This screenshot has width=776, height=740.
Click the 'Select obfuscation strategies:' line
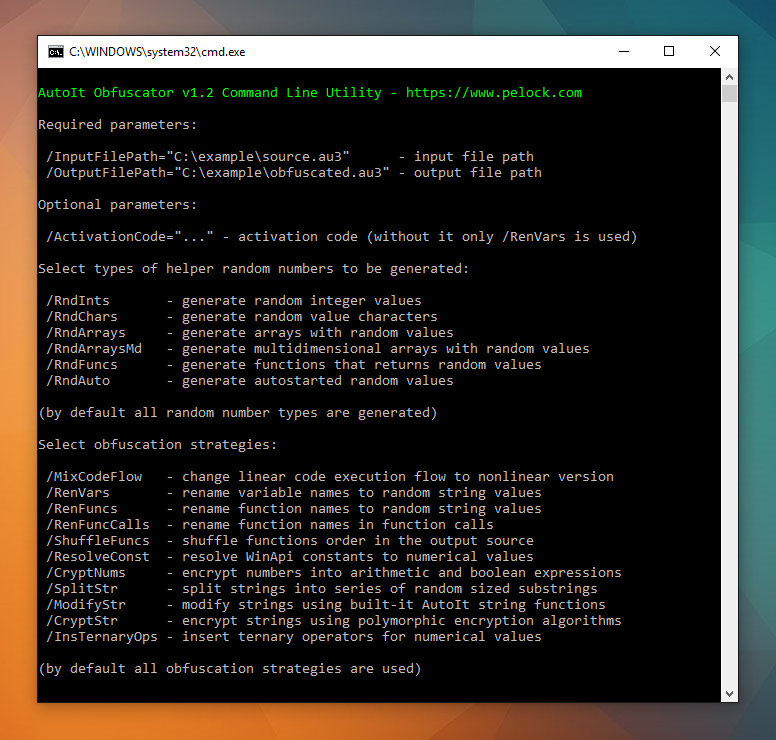(x=157, y=444)
